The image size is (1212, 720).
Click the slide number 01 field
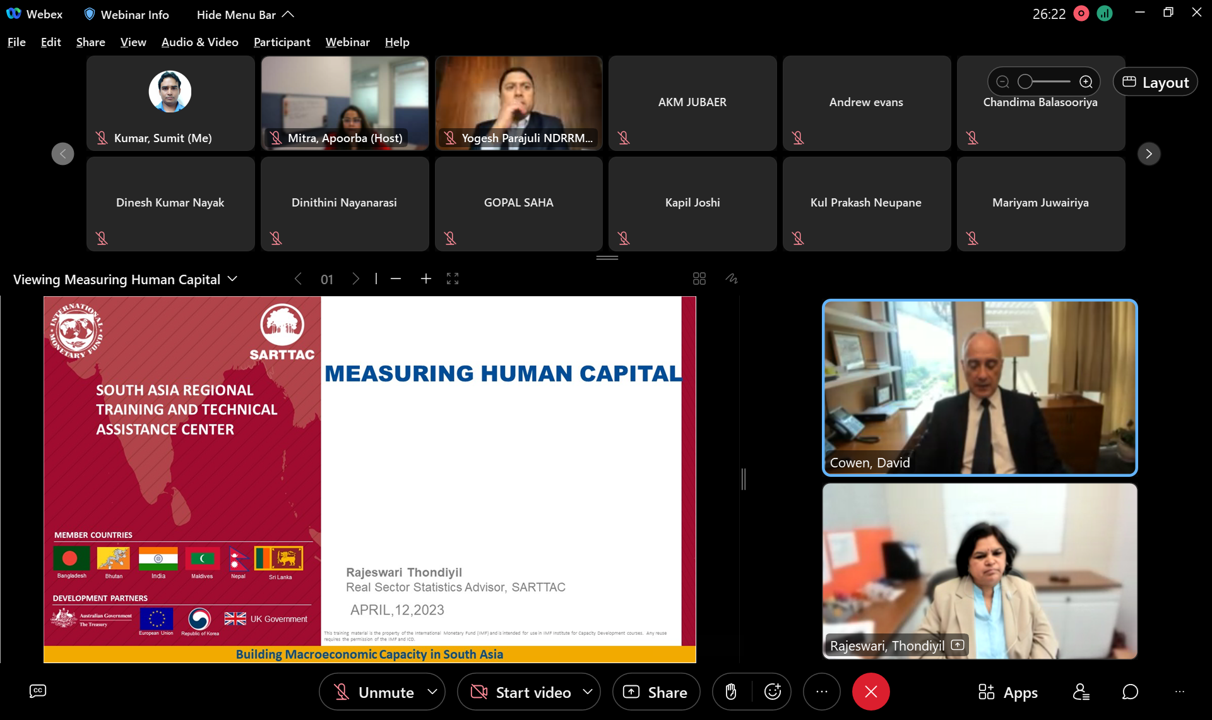327,279
